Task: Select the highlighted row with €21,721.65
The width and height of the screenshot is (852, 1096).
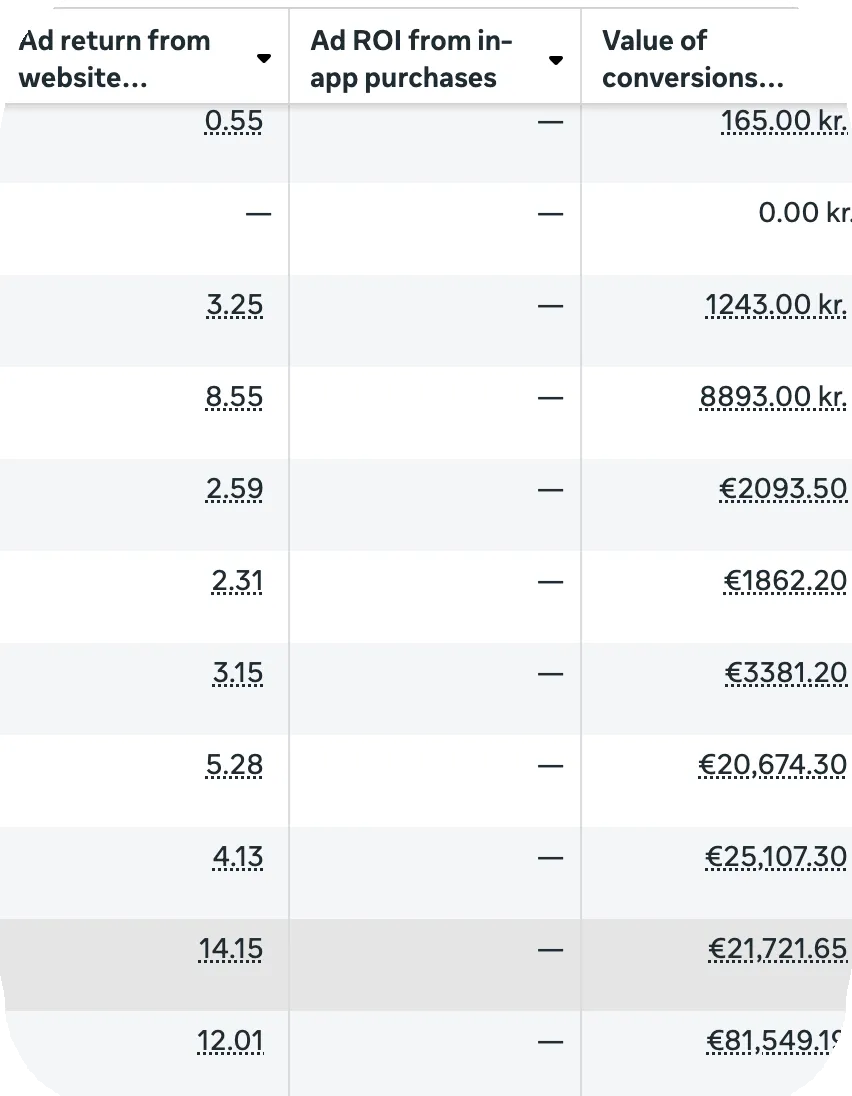Action: pos(426,965)
